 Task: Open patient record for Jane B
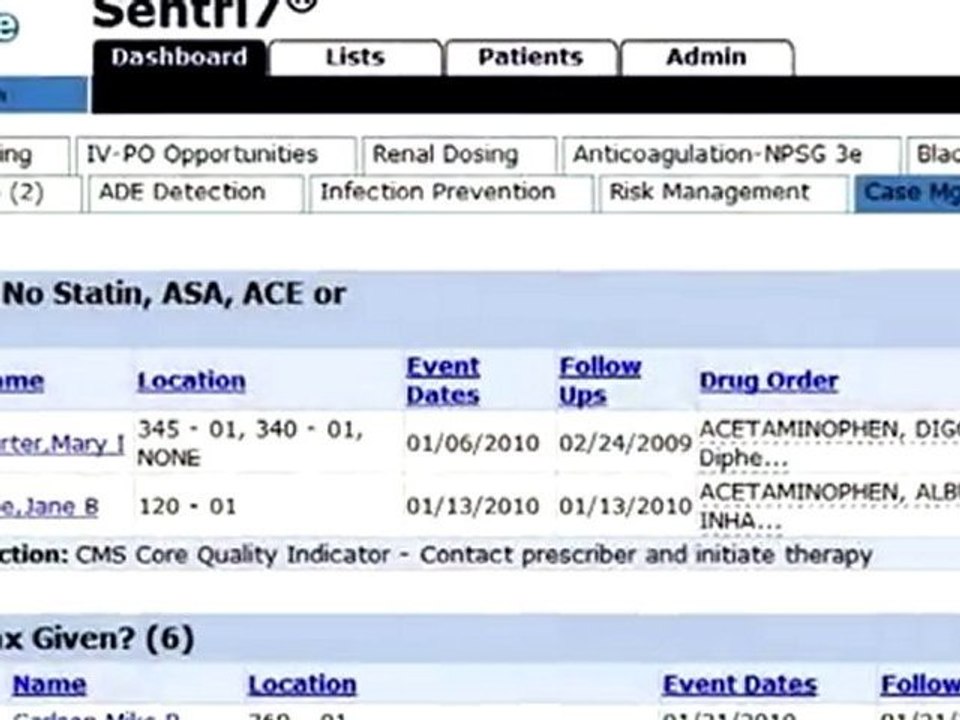pos(49,507)
